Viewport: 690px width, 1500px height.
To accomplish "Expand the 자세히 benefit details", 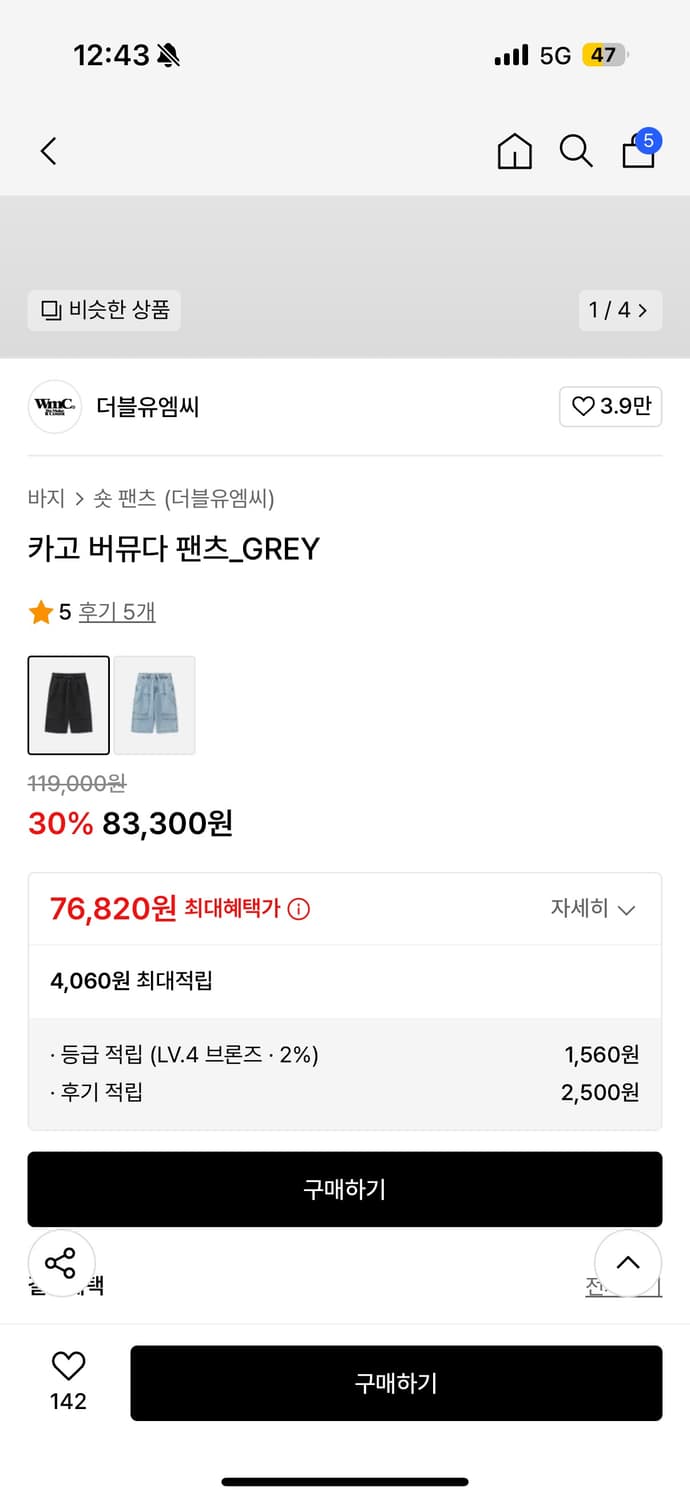I will [593, 909].
